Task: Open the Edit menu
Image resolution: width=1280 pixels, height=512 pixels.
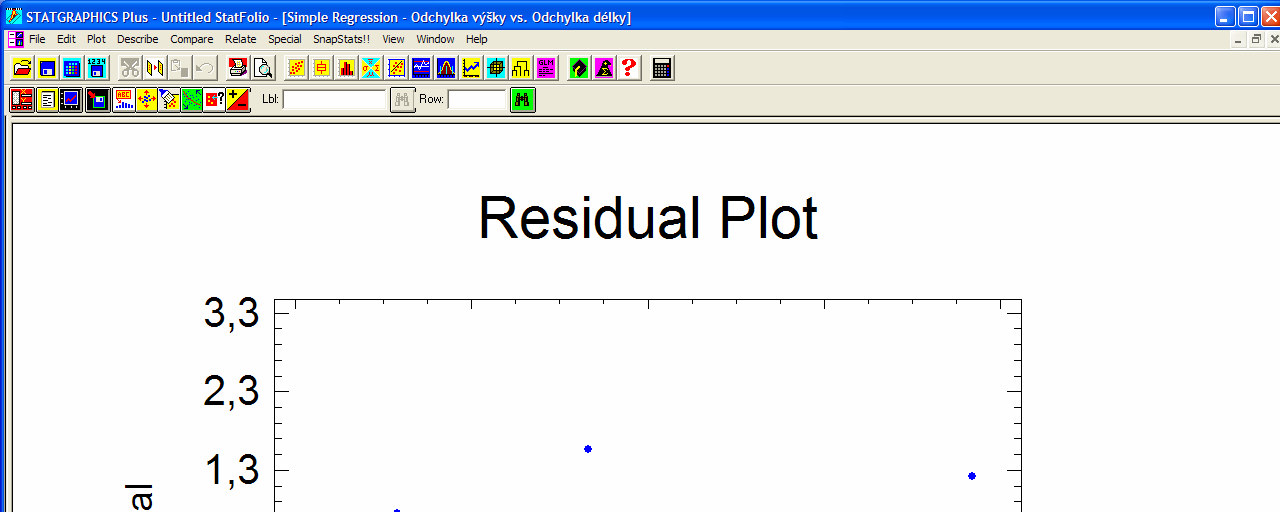Action: click(66, 39)
